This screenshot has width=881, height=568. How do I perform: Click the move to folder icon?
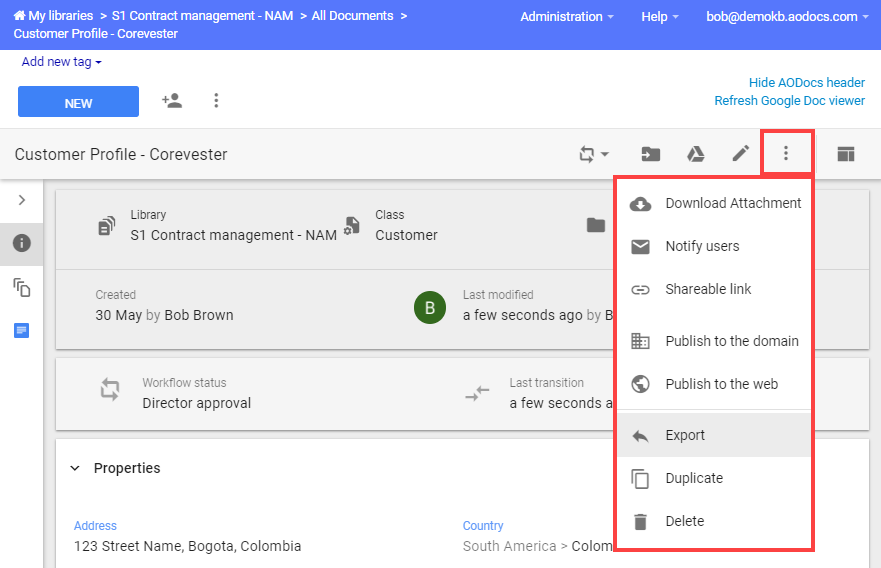pos(651,154)
